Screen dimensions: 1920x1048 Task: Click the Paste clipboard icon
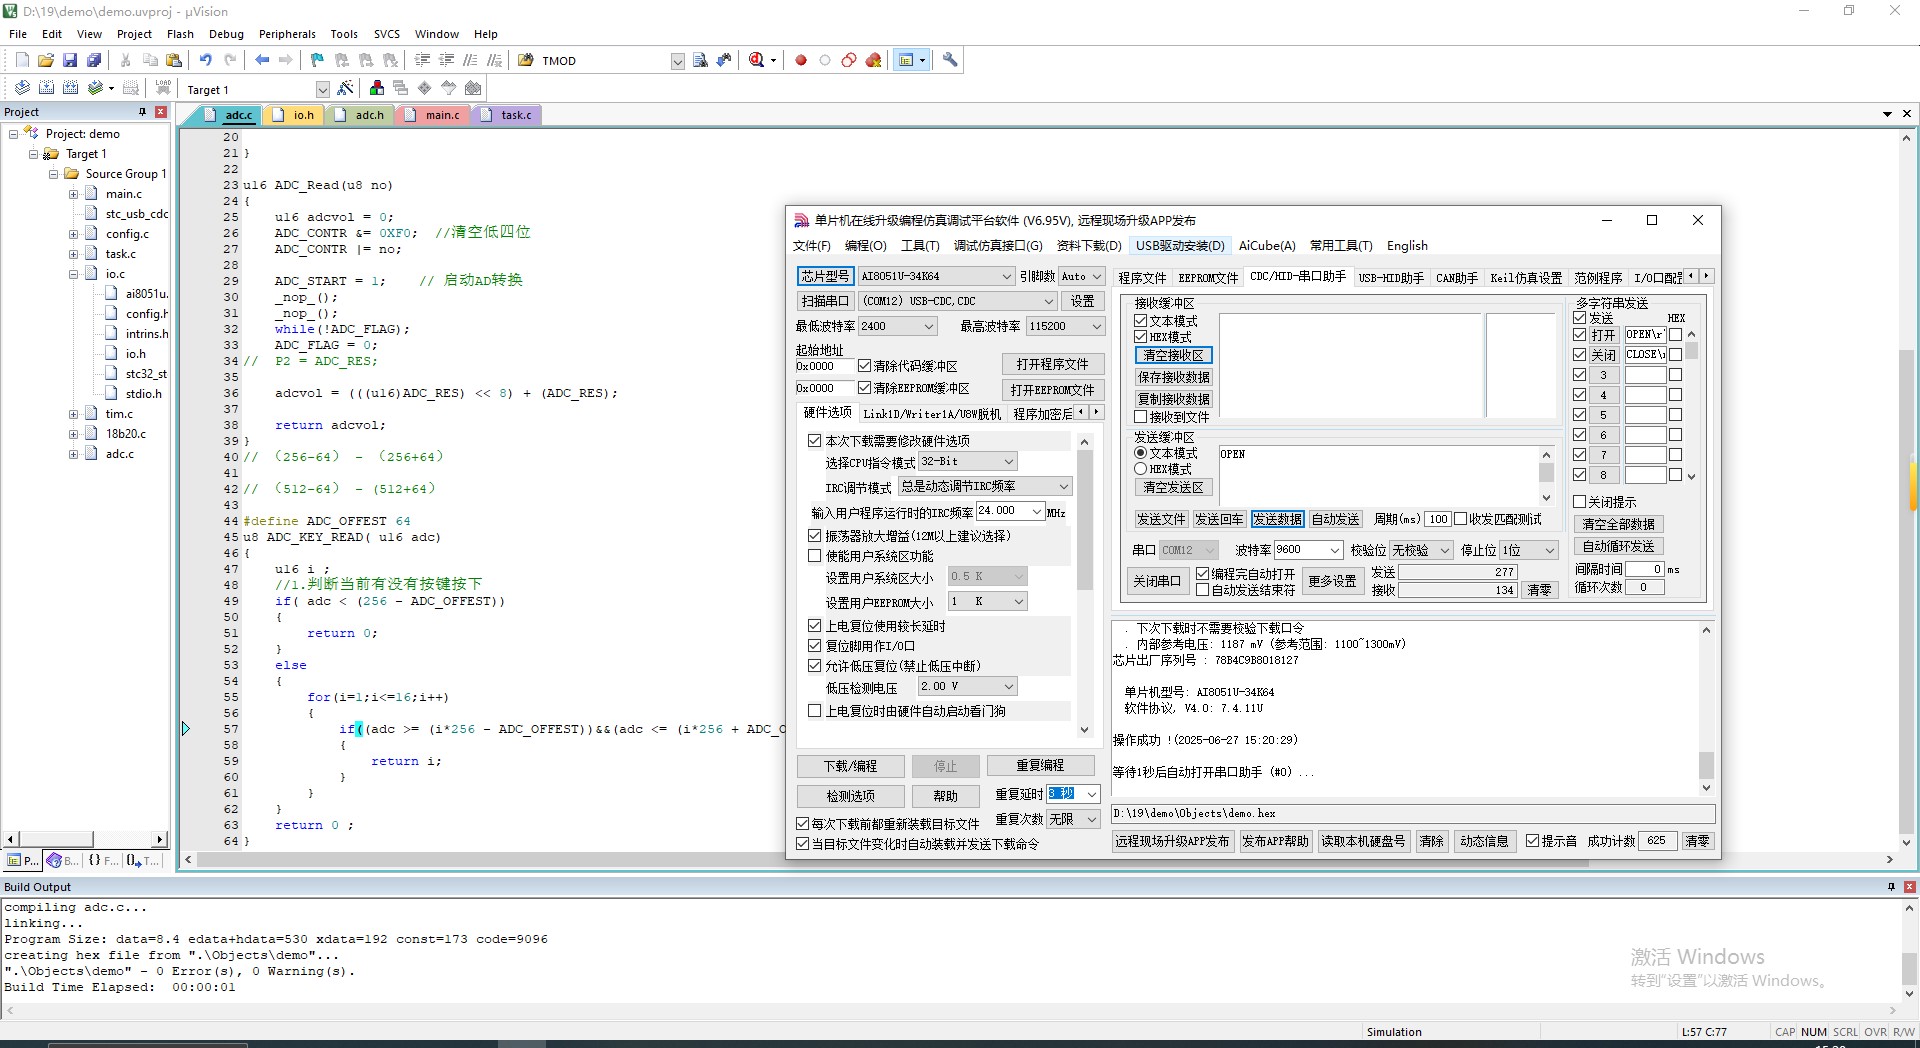174,60
